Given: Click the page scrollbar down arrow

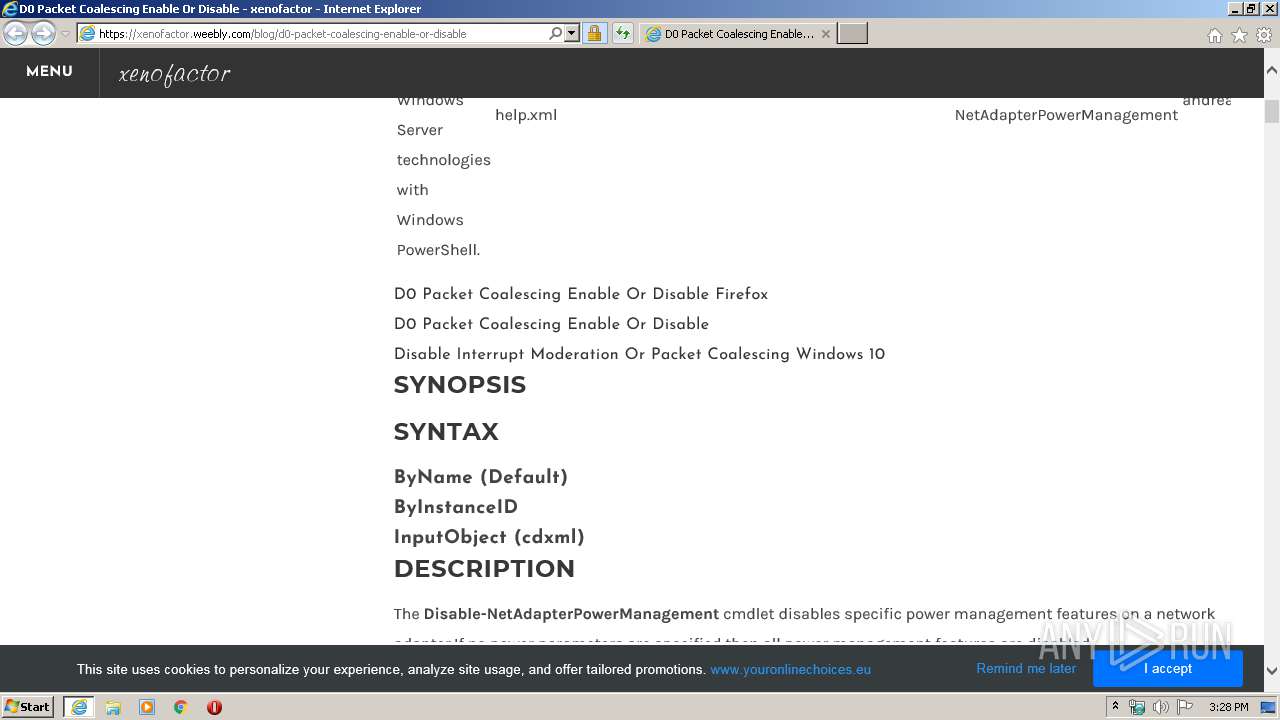Looking at the screenshot, I should coord(1272,671).
